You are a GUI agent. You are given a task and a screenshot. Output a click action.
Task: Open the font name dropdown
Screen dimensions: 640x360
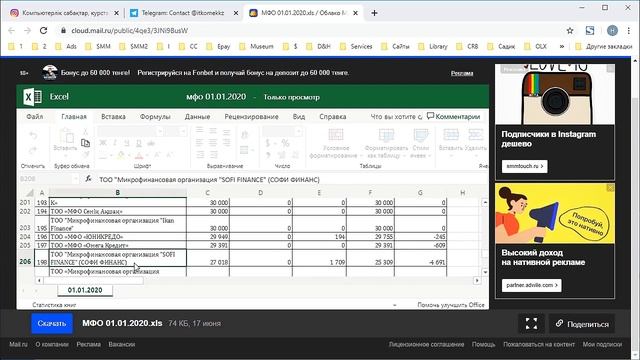(160, 131)
